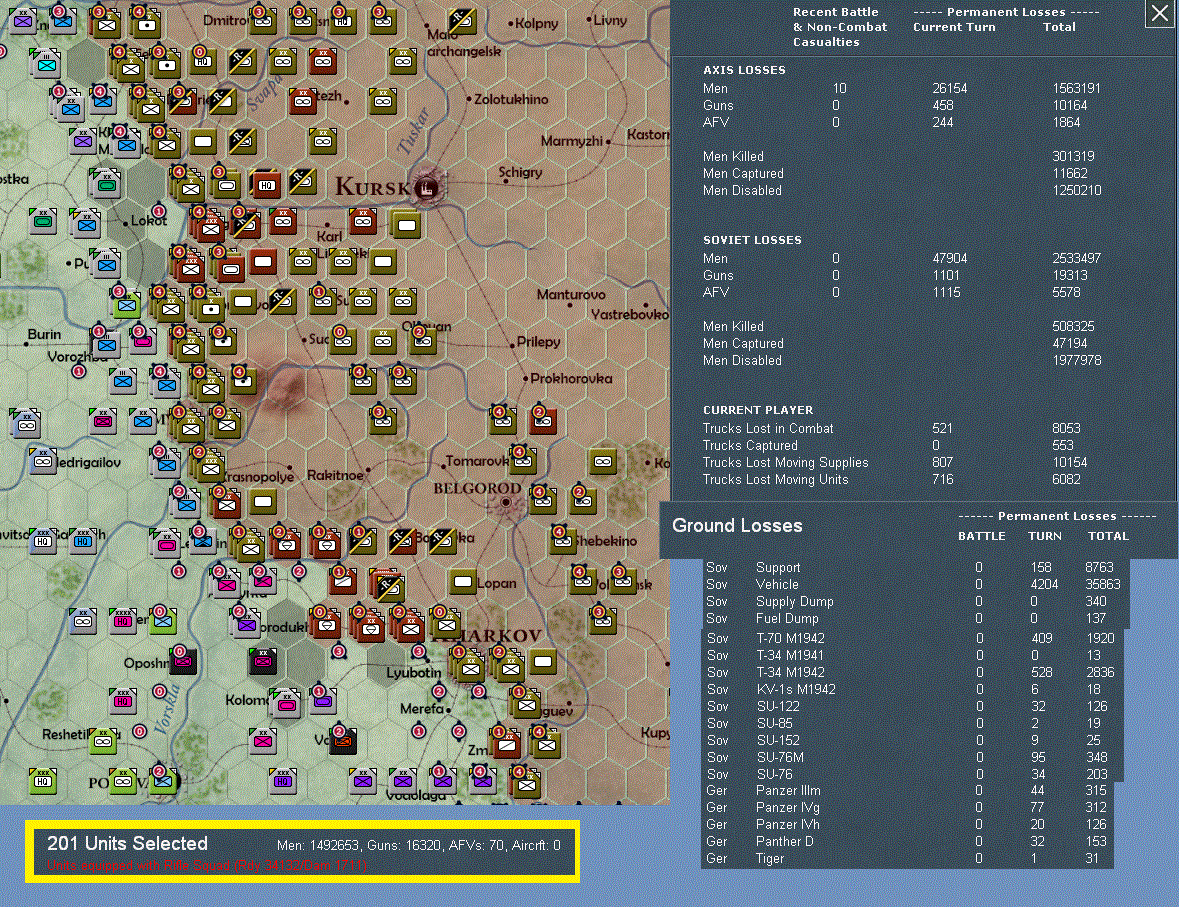Viewport: 1179px width, 907px height.
Task: Click the Kursk factory city marker
Action: coord(427,187)
